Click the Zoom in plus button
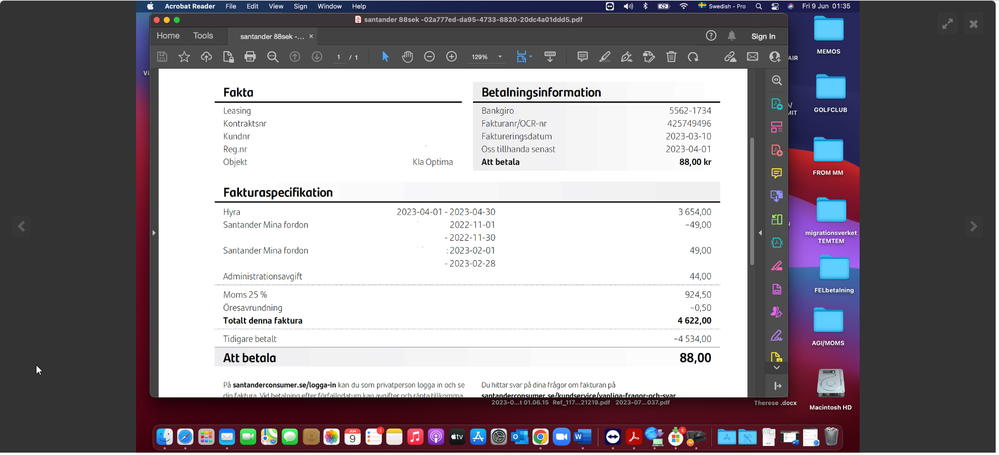 click(x=451, y=57)
